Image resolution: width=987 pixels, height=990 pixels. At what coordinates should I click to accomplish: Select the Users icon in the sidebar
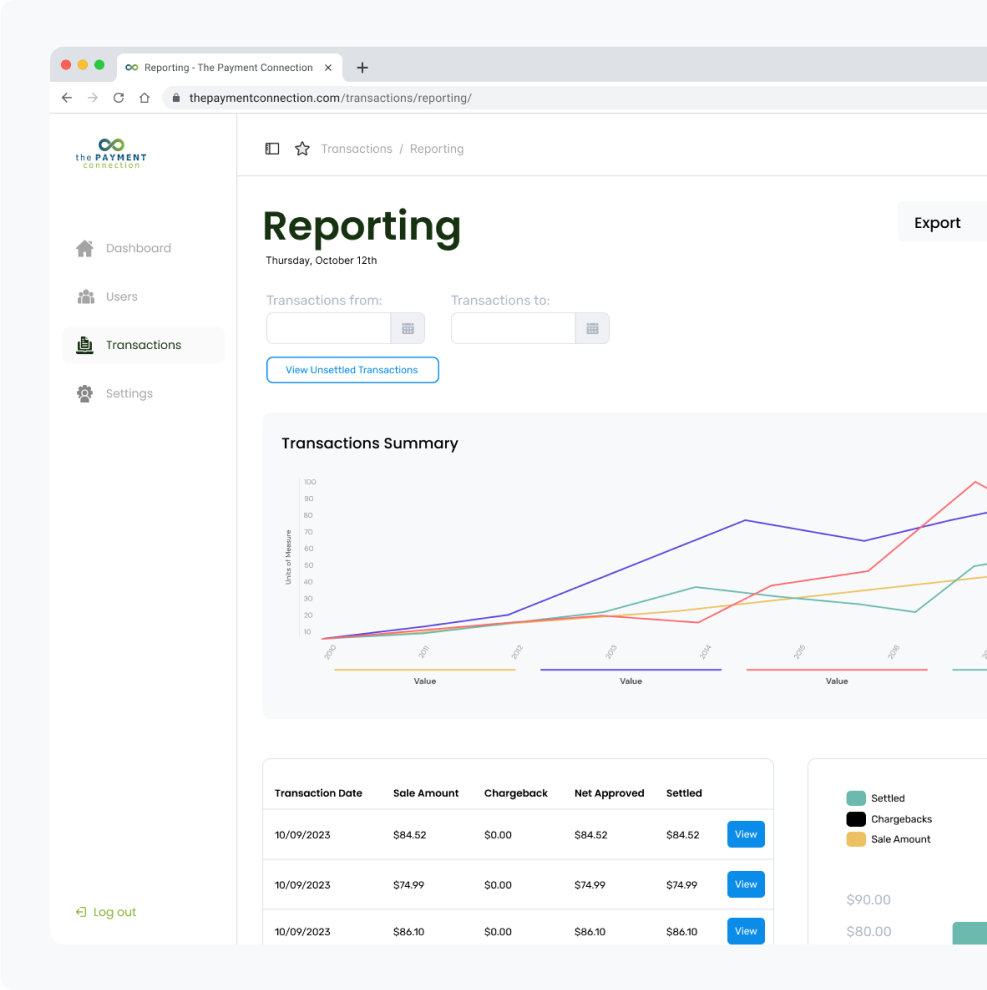pos(86,296)
